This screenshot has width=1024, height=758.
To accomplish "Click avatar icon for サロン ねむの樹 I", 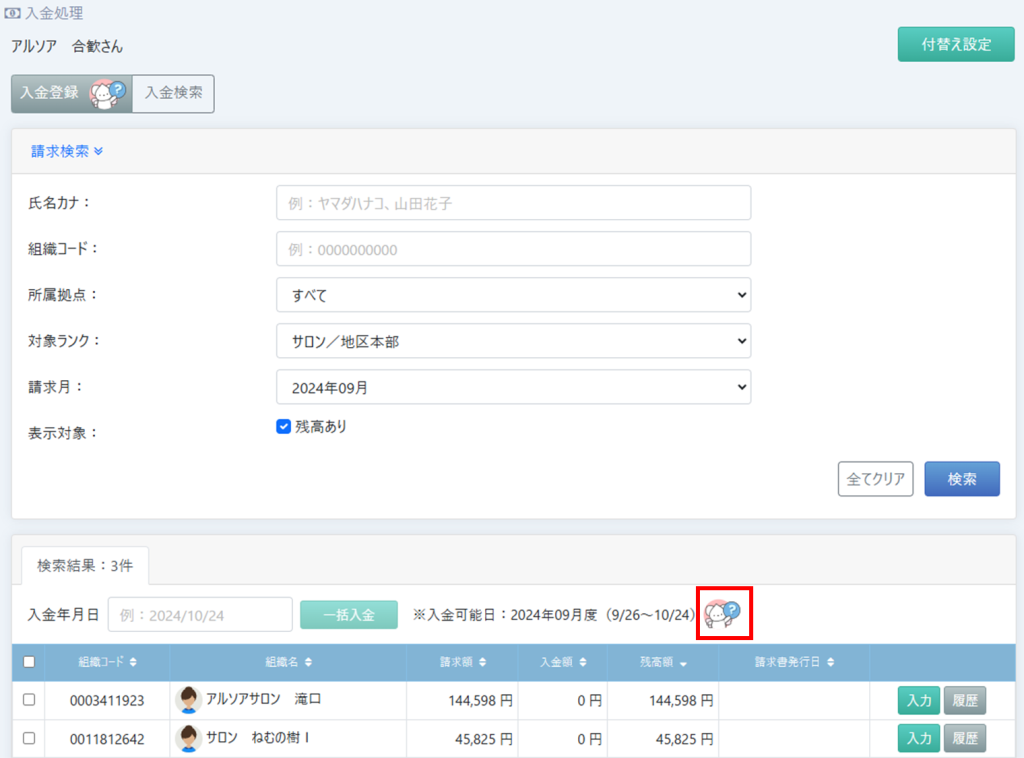I will tap(188, 739).
